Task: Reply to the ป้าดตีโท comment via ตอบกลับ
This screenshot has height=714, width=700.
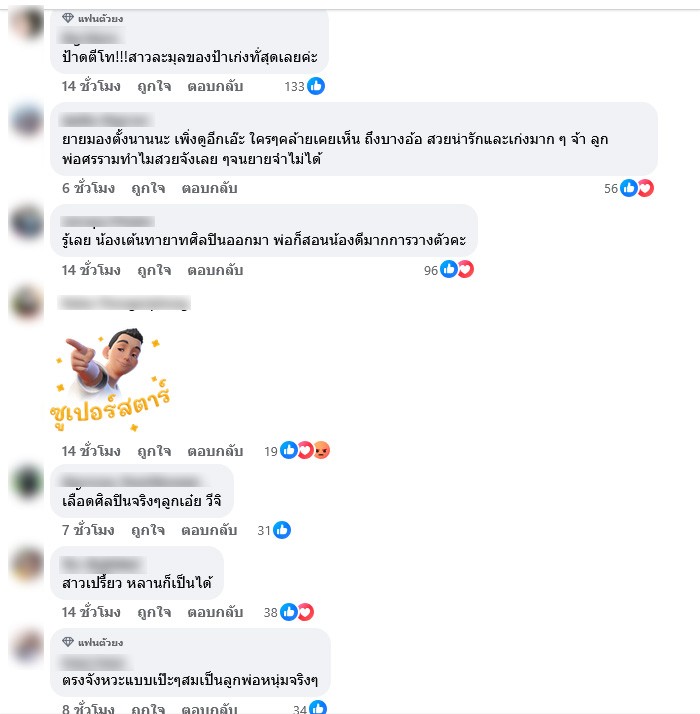Action: tap(215, 86)
